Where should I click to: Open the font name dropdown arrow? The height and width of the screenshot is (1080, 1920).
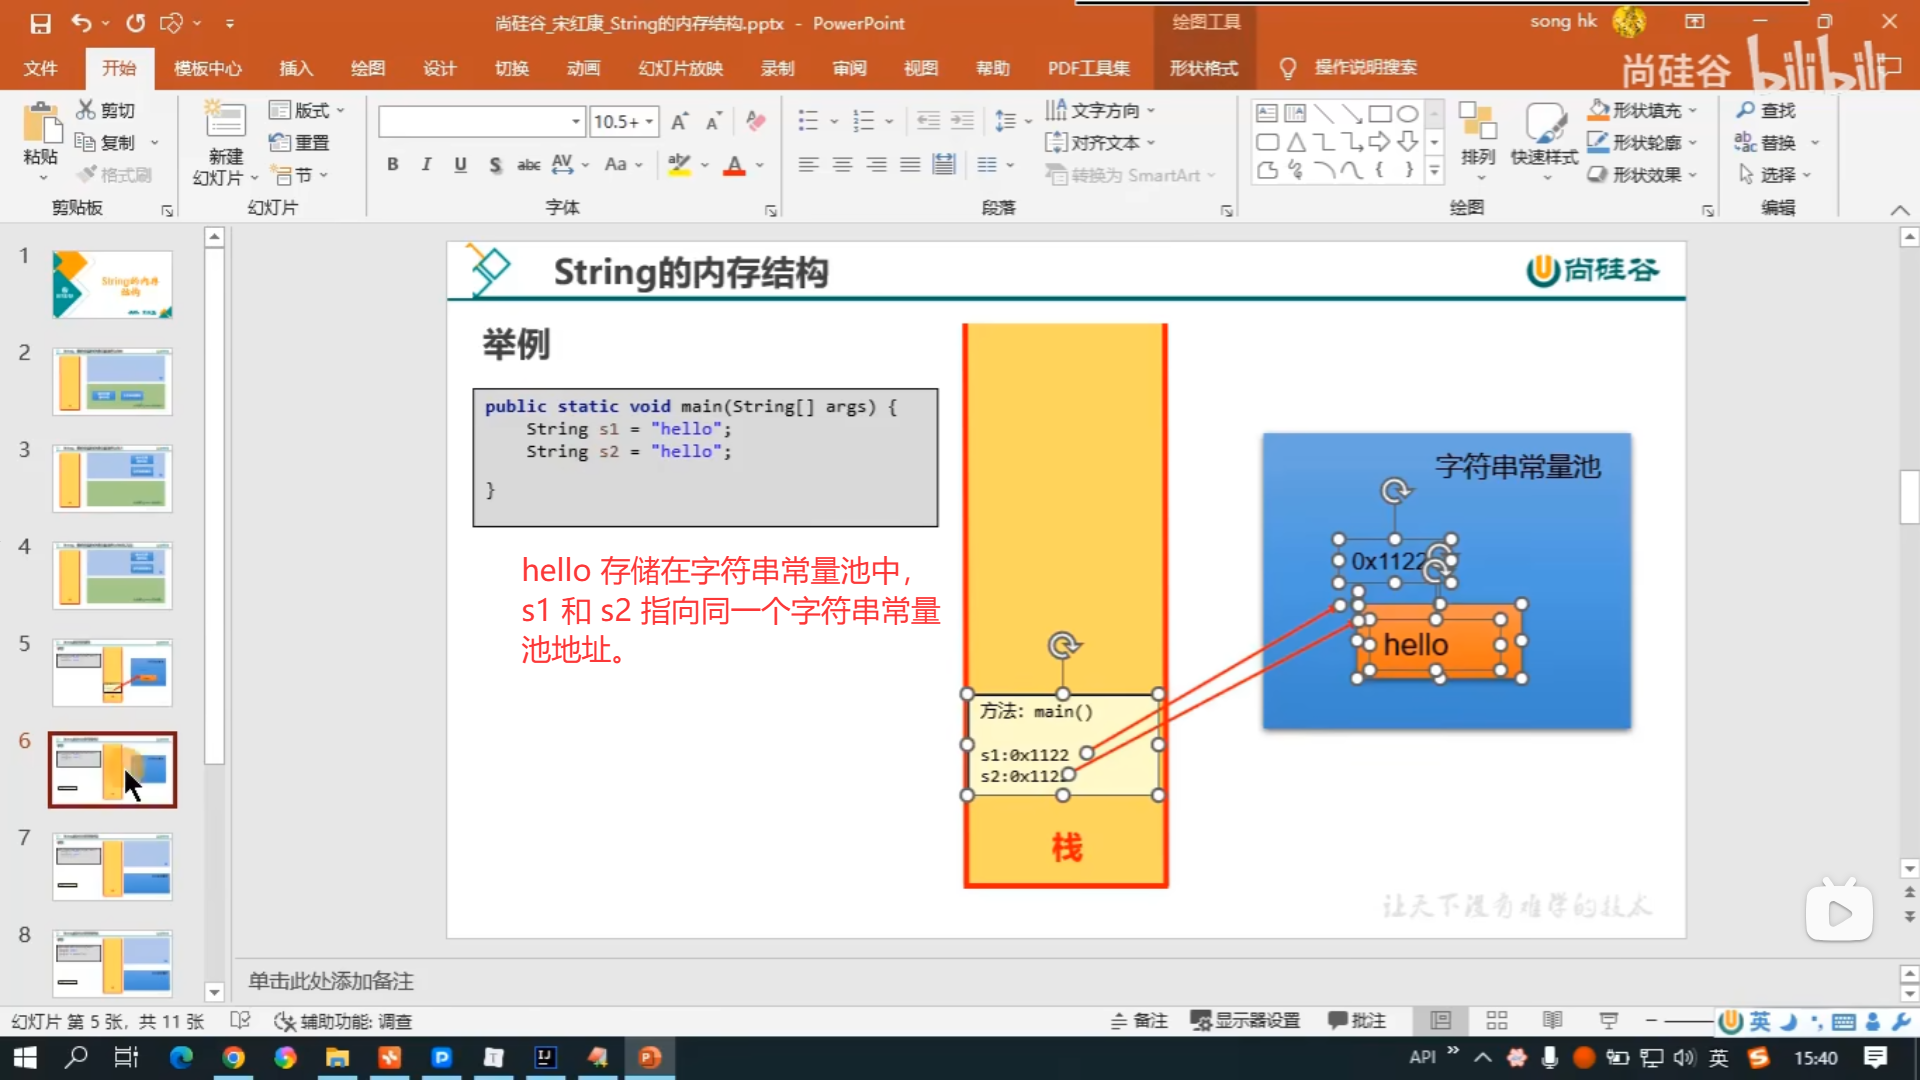pos(576,122)
